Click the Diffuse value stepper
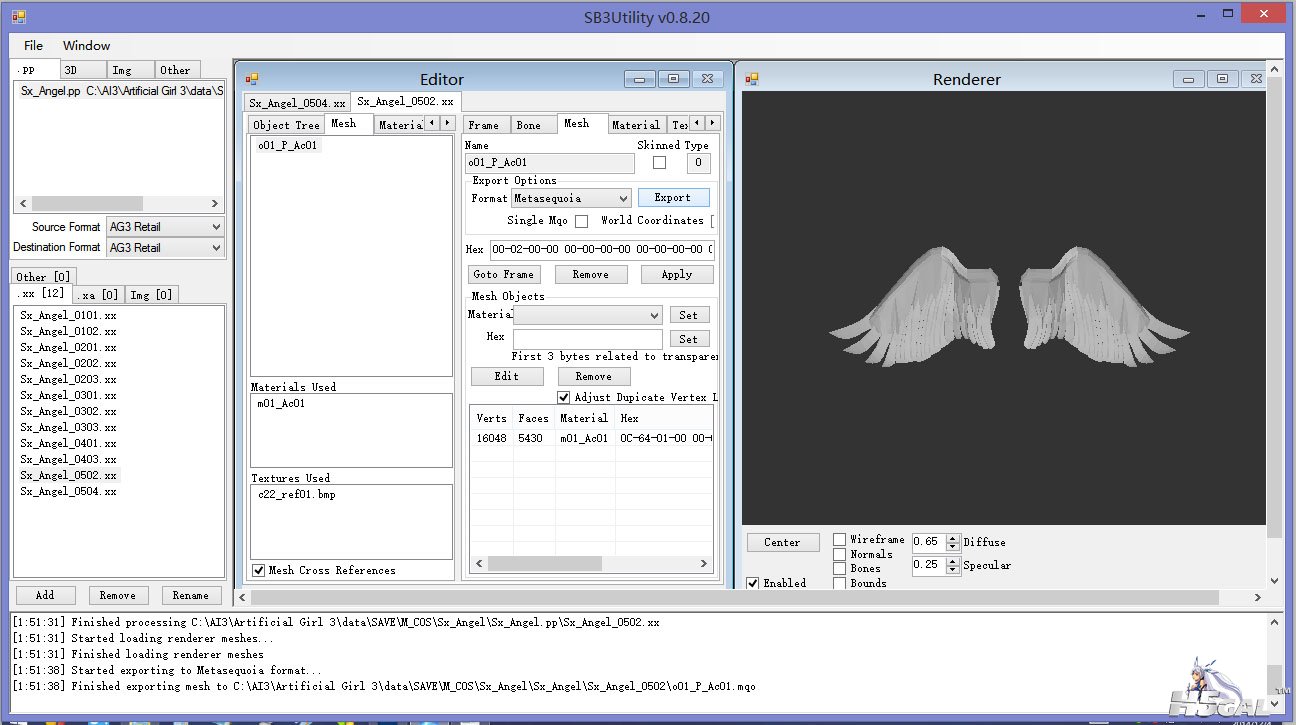Screen dimensions: 1296x725 [955, 542]
